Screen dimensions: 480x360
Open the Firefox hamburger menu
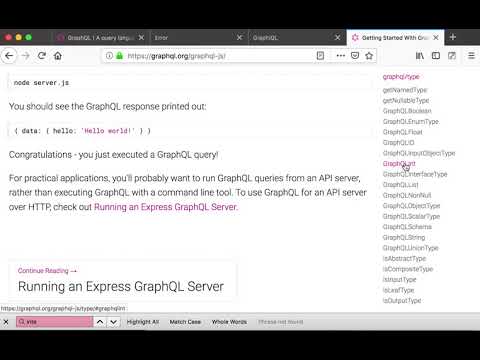tap(471, 56)
